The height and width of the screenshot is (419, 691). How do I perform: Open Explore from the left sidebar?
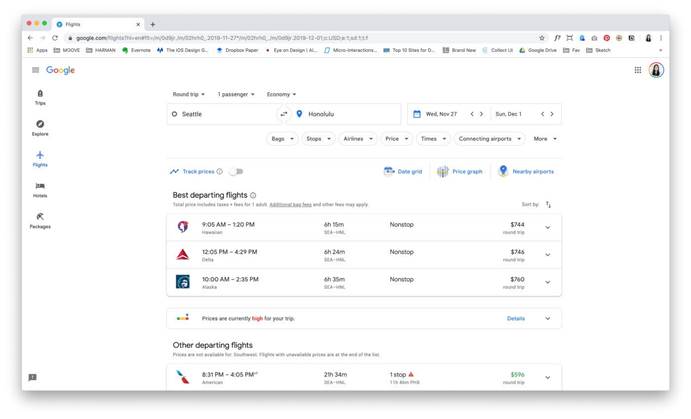coord(40,127)
